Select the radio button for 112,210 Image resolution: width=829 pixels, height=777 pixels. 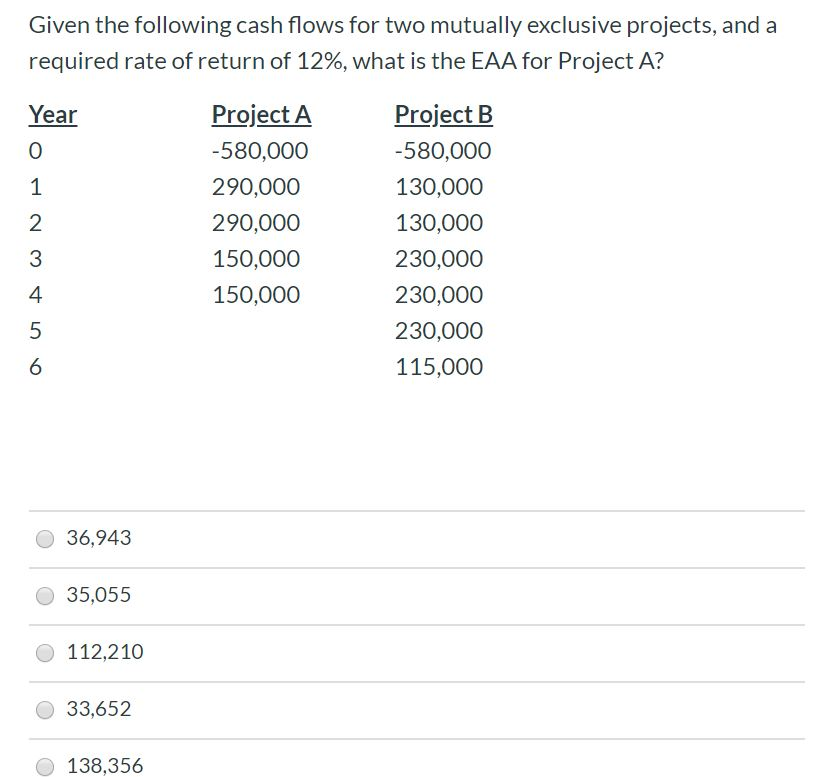pyautogui.click(x=45, y=652)
